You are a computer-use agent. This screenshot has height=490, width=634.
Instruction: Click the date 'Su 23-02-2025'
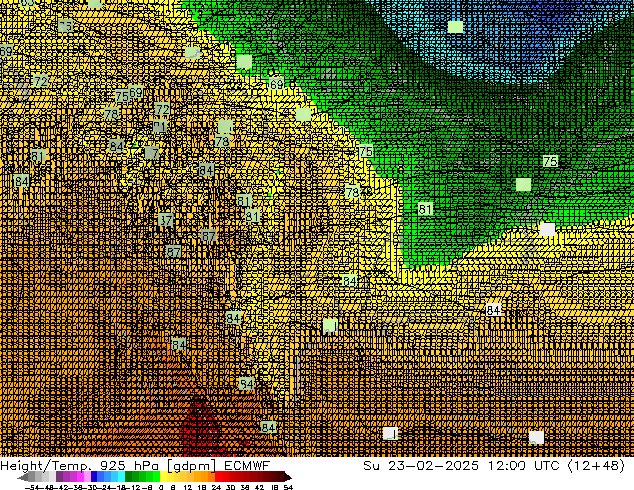click(x=421, y=465)
